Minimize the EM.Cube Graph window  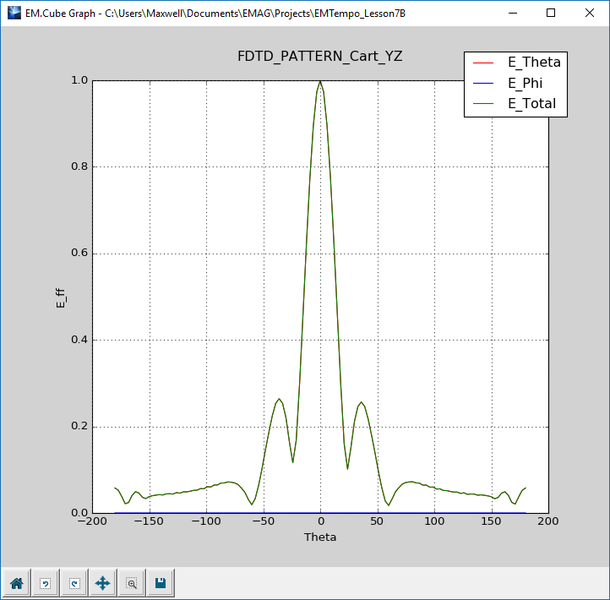[x=504, y=13]
